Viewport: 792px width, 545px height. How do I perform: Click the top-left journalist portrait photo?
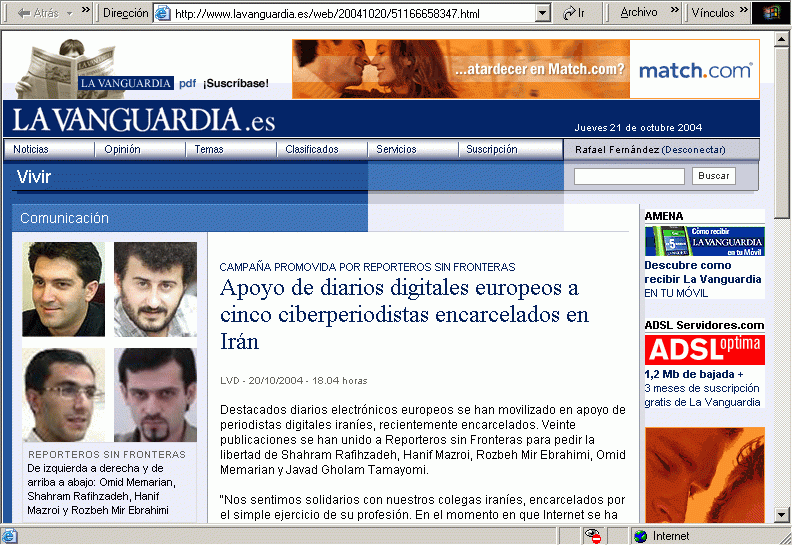[63, 289]
